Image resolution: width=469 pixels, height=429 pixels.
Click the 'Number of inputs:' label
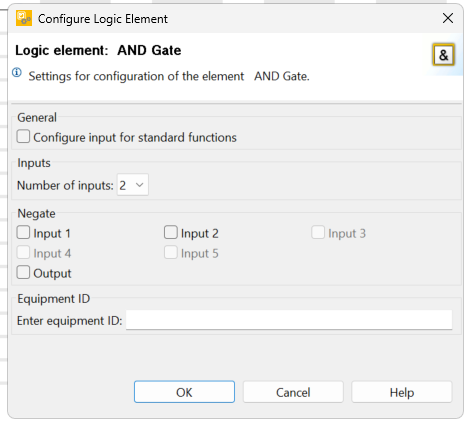pyautogui.click(x=65, y=185)
